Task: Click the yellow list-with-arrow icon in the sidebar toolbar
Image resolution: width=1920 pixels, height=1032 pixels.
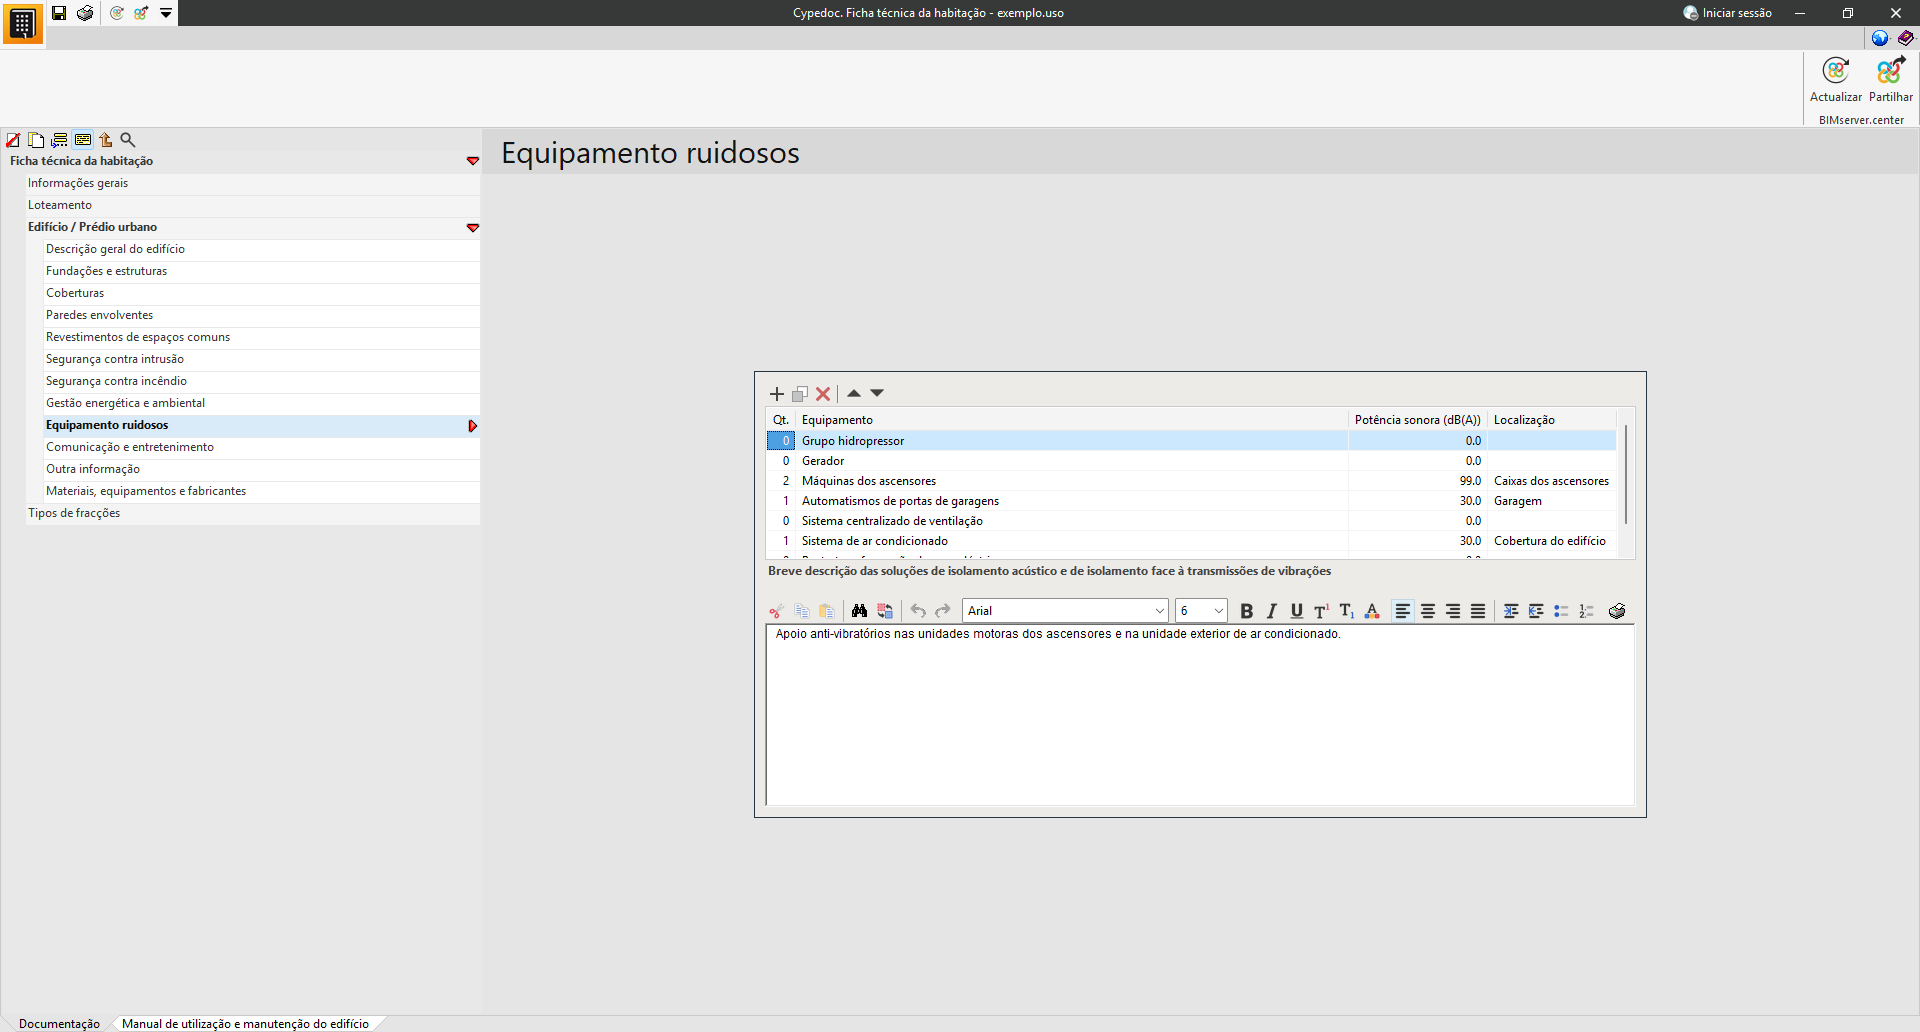Action: pos(59,140)
